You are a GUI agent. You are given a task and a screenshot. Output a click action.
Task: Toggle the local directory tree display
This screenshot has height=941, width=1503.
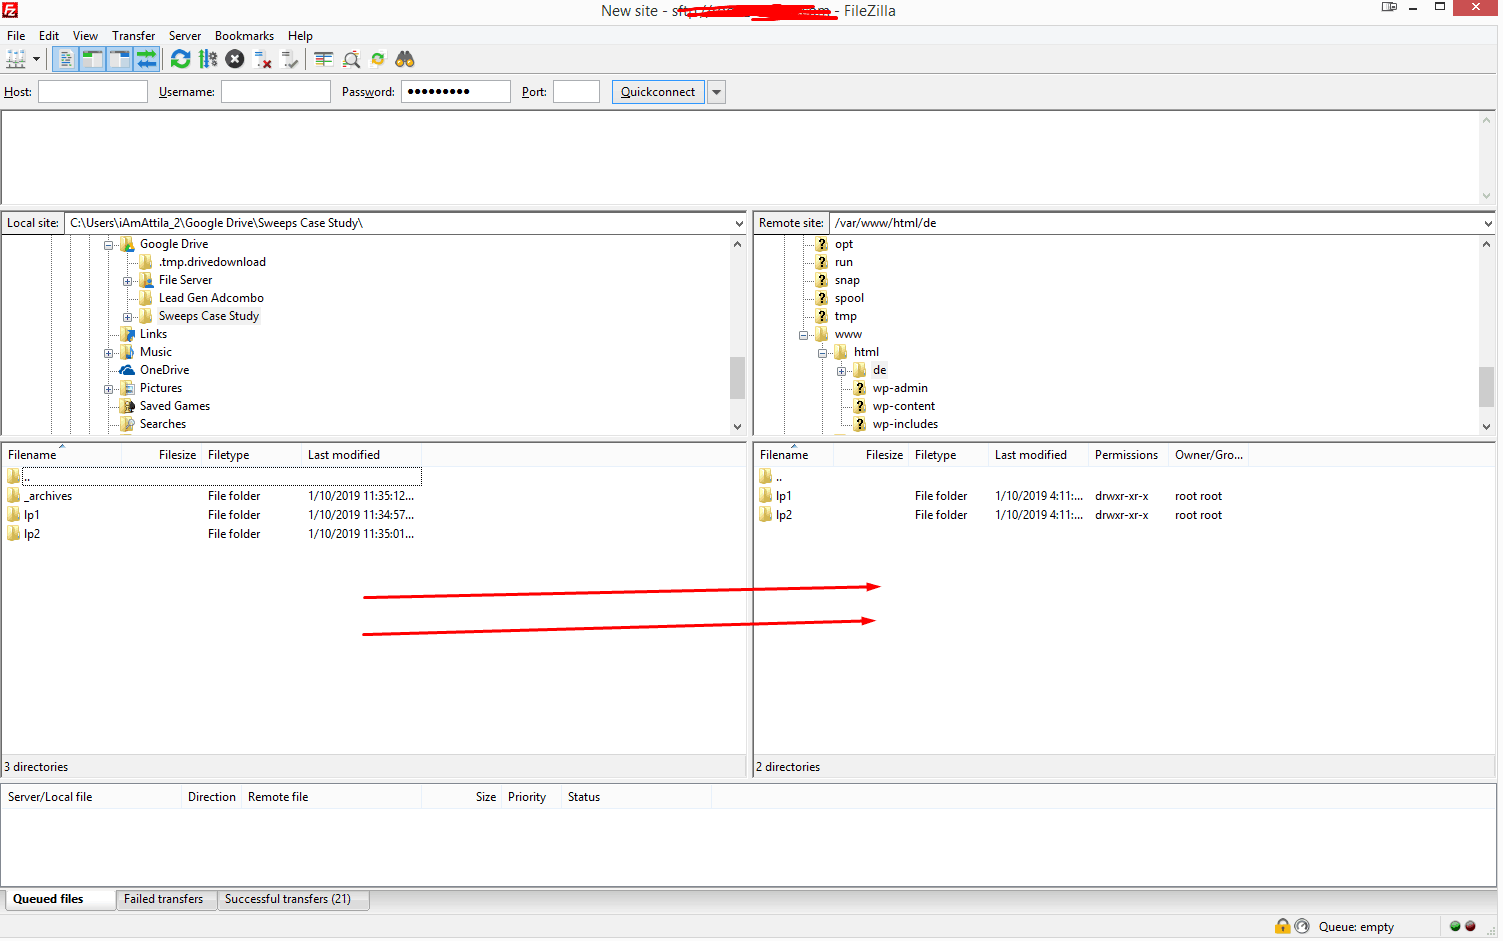pos(92,59)
